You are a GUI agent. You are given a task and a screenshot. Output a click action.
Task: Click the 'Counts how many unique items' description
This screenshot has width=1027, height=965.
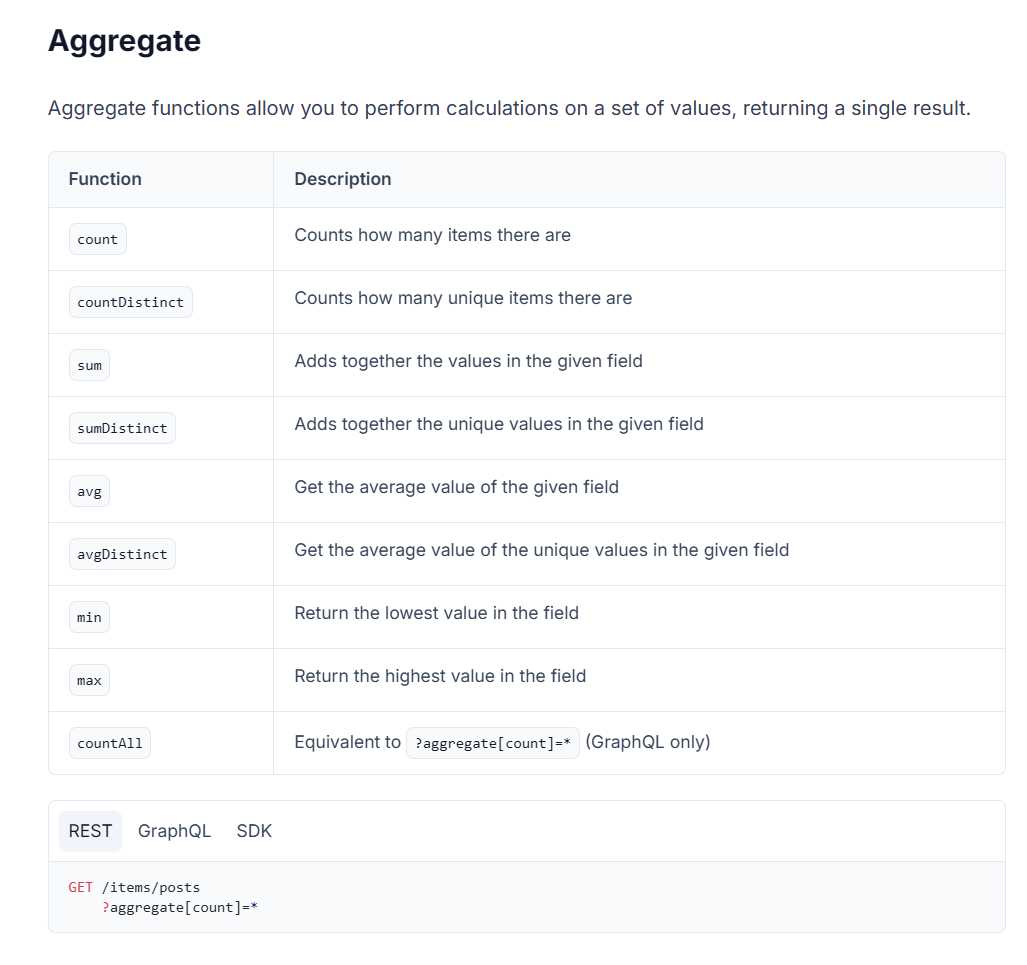pyautogui.click(x=463, y=298)
